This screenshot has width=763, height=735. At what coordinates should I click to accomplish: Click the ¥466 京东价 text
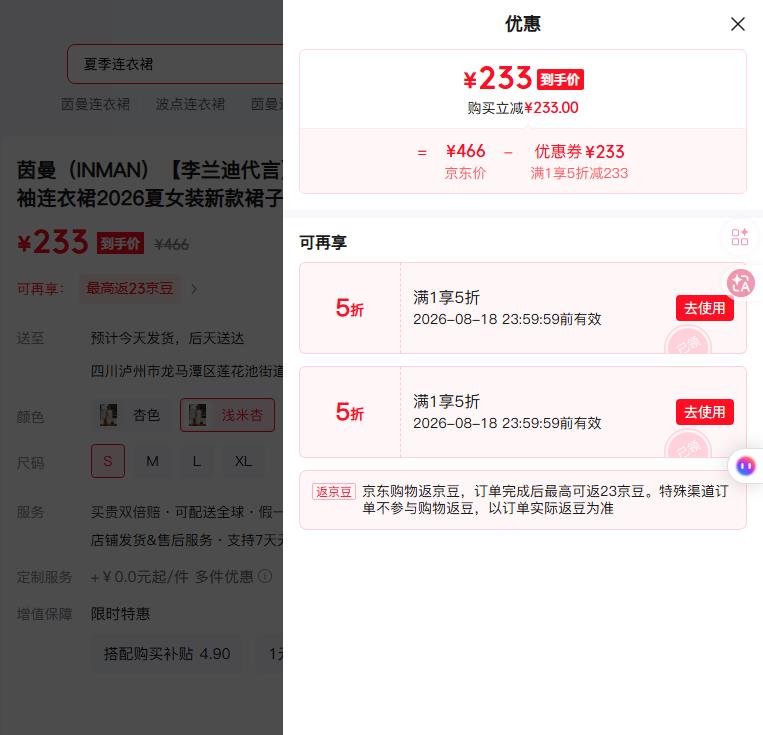[465, 161]
